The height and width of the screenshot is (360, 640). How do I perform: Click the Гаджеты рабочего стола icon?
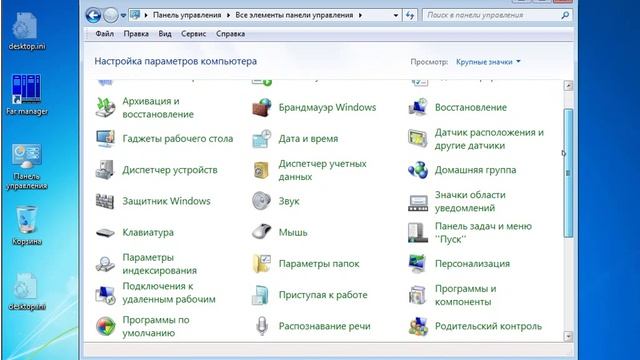click(x=105, y=139)
